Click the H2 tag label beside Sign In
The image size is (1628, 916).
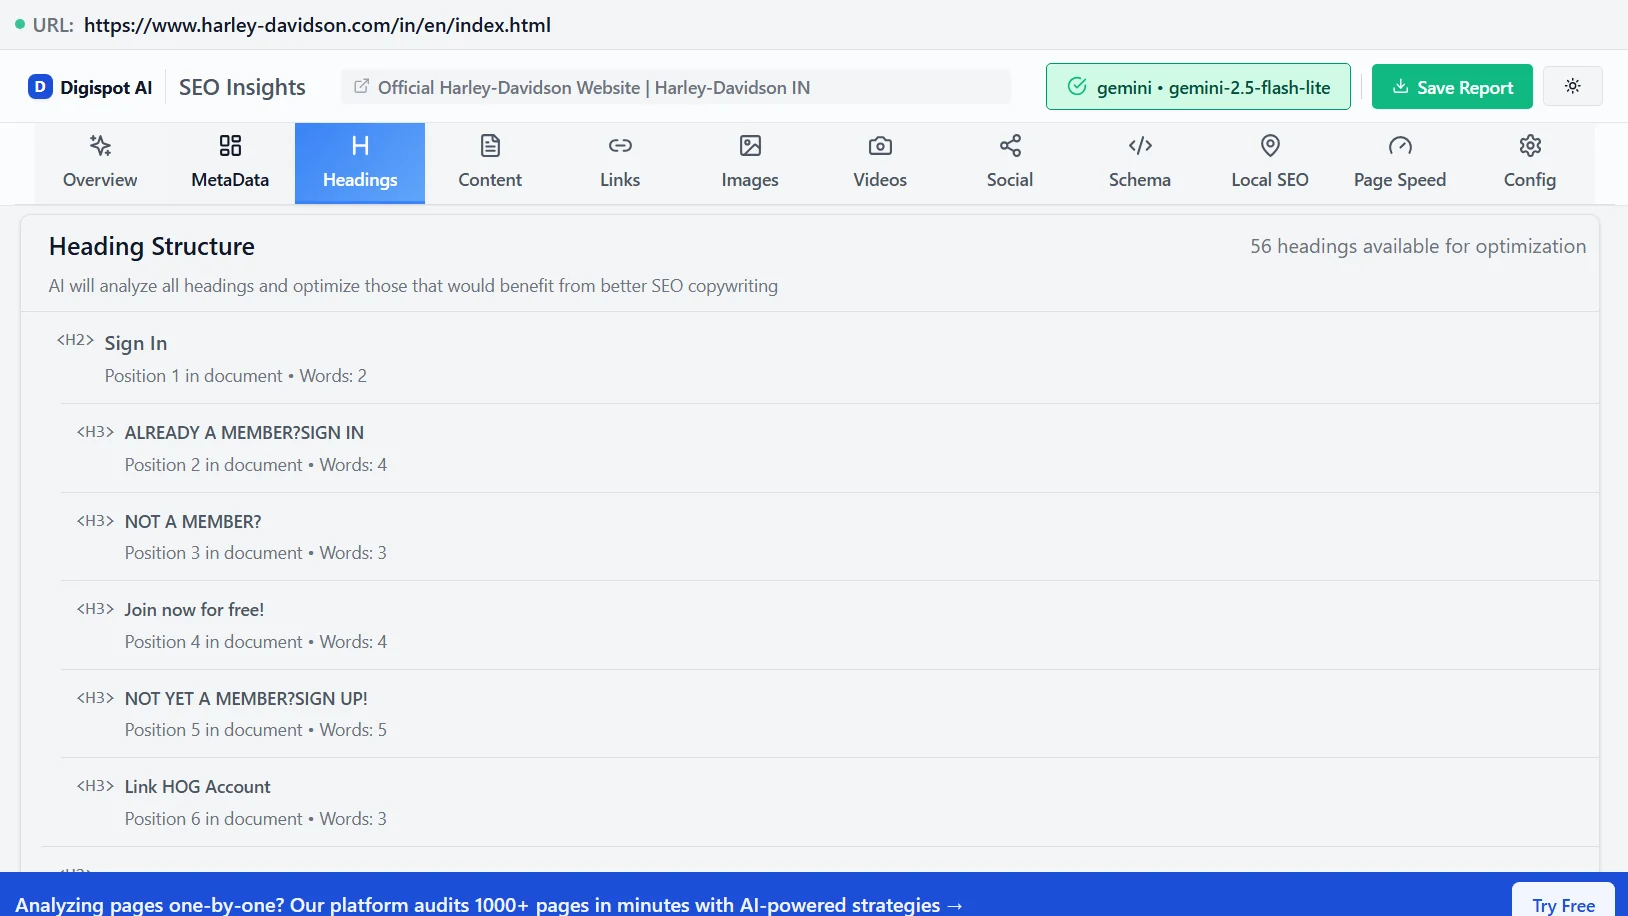pyautogui.click(x=75, y=340)
